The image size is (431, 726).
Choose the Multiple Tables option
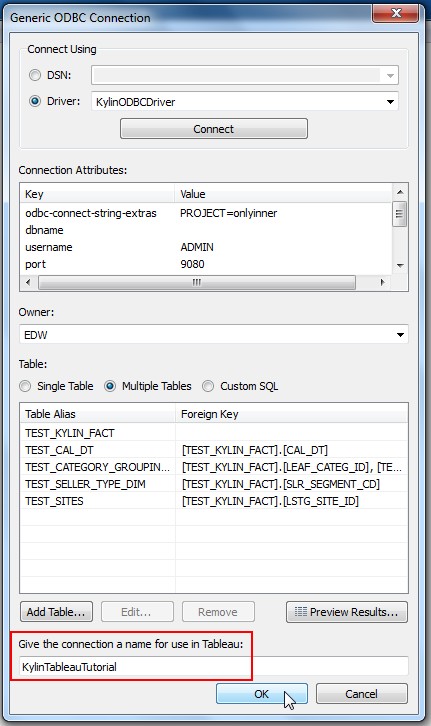pos(110,386)
